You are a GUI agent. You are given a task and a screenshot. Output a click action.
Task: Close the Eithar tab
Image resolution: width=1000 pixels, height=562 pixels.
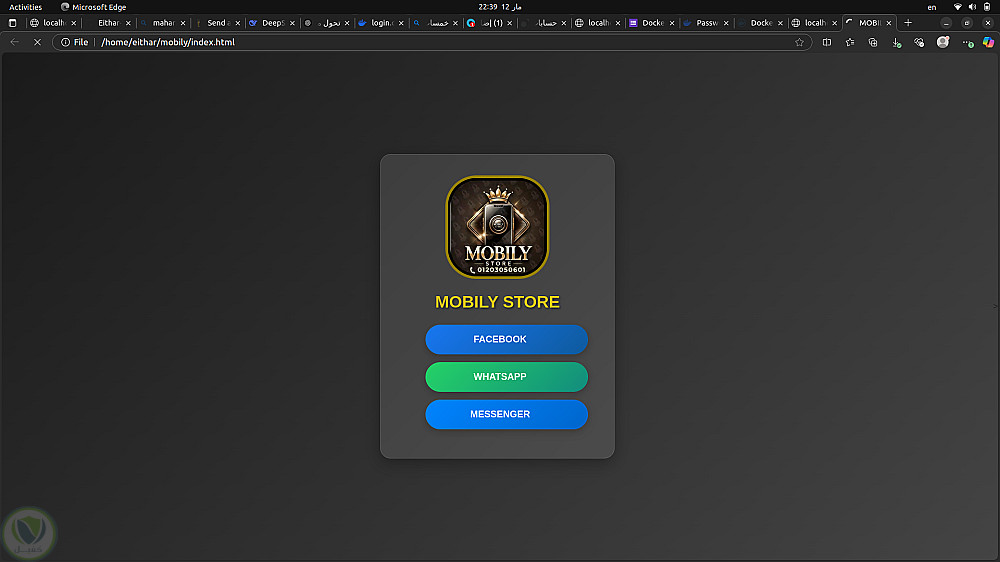128,23
